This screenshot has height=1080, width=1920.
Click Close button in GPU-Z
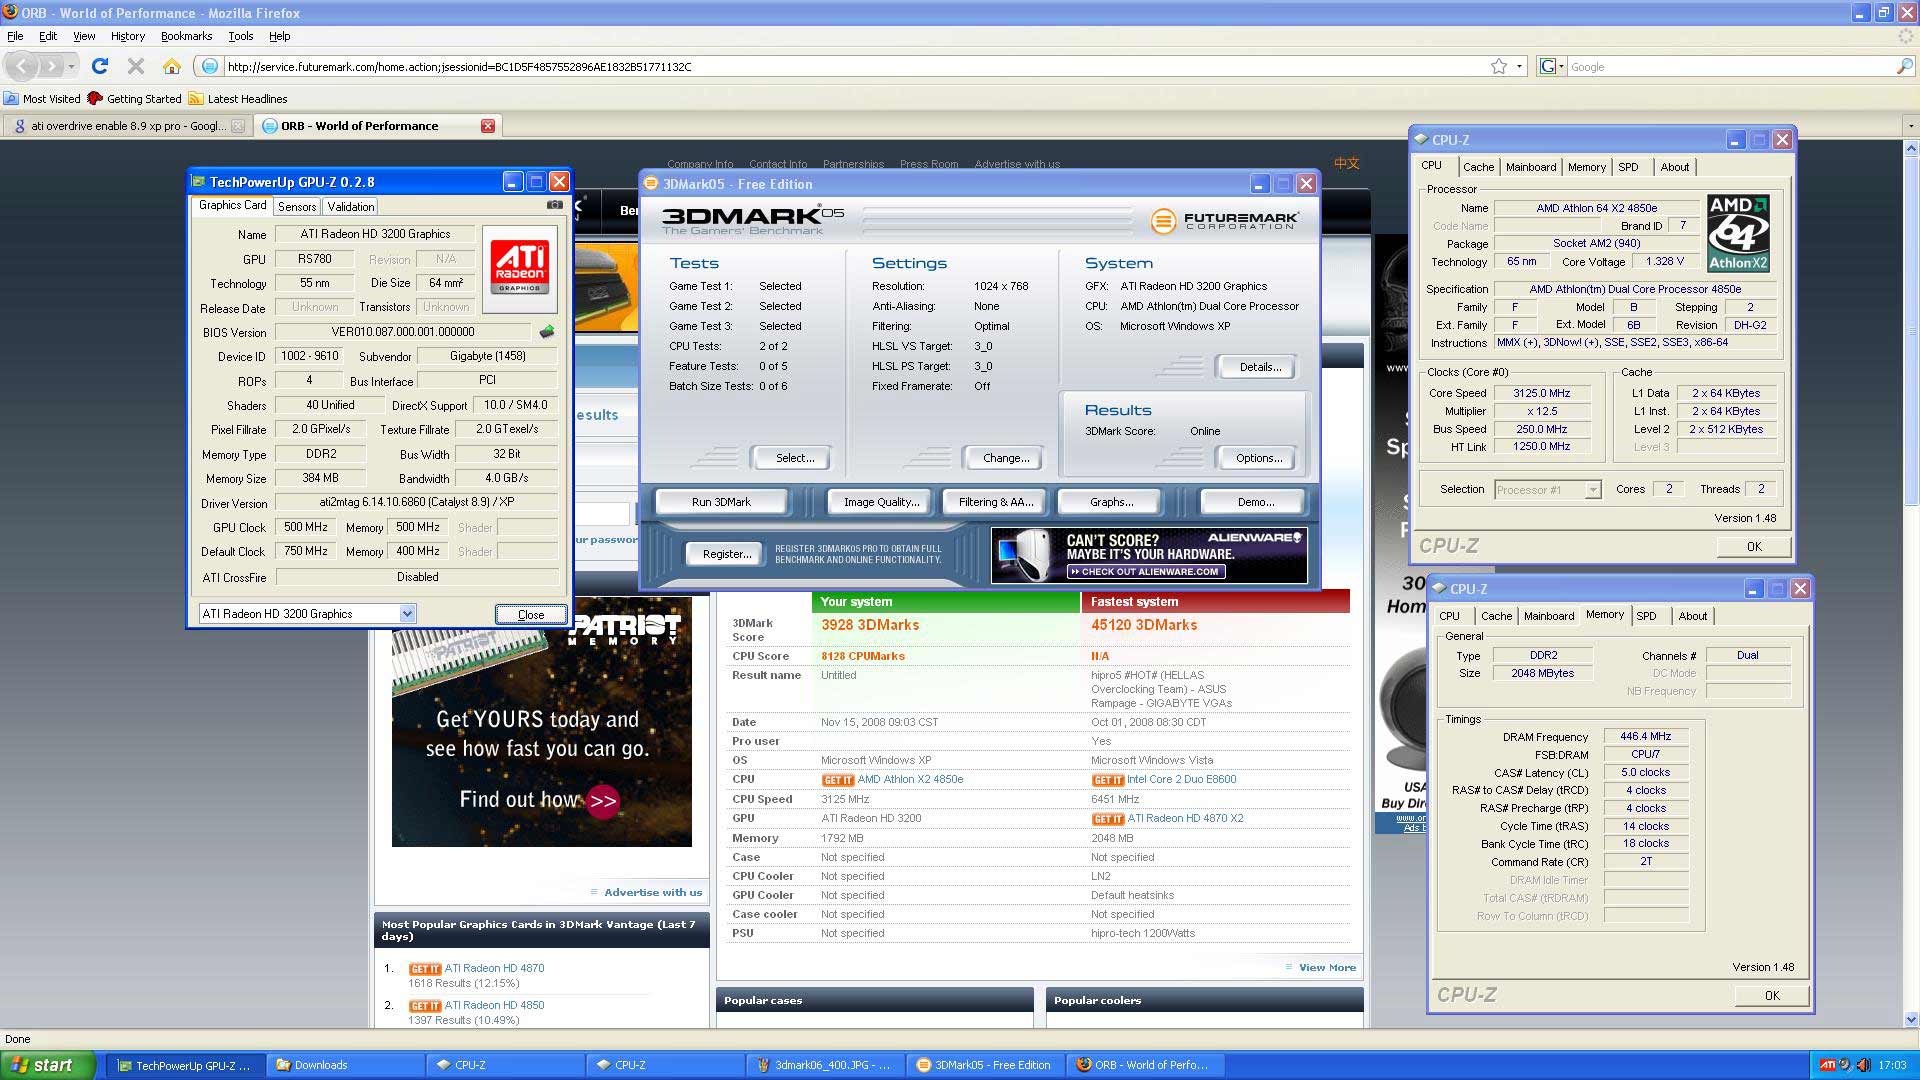(531, 615)
